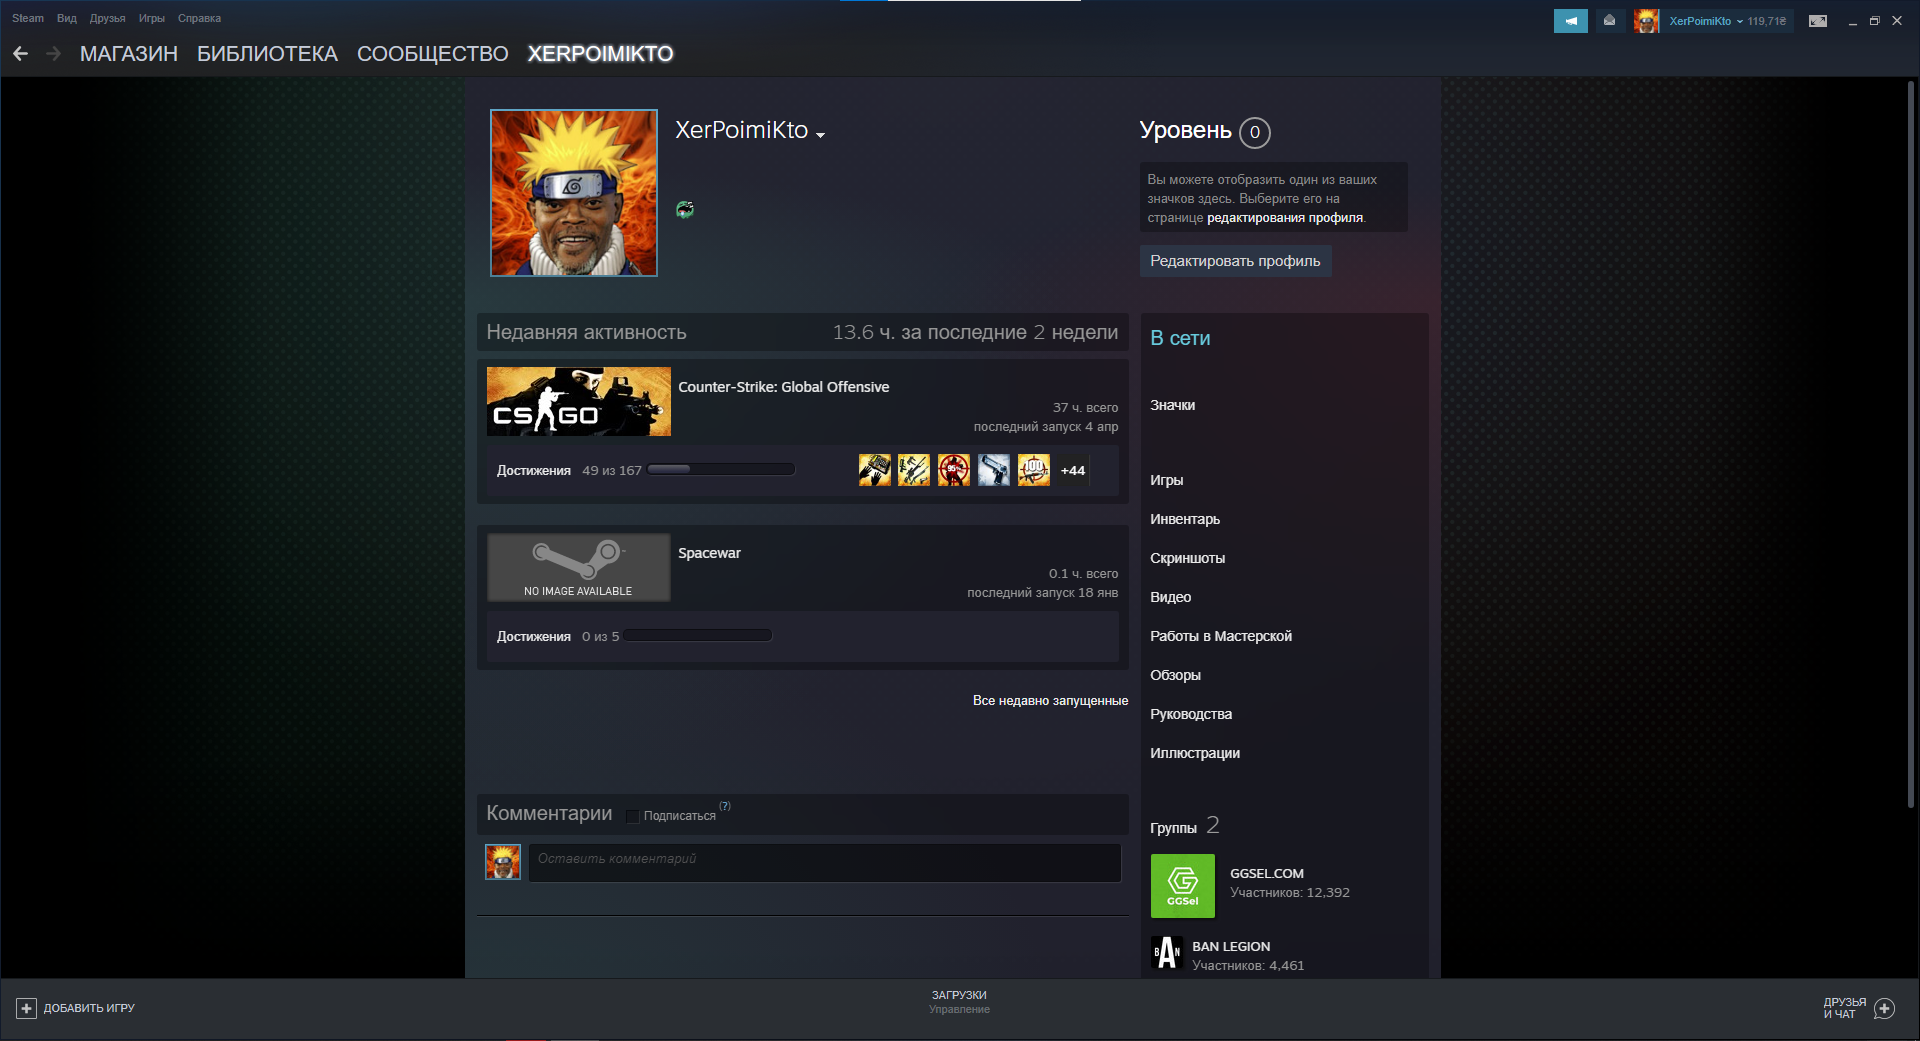Image resolution: width=1920 pixels, height=1041 pixels.
Task: Click the commenter avatar beside comment box
Action: [503, 862]
